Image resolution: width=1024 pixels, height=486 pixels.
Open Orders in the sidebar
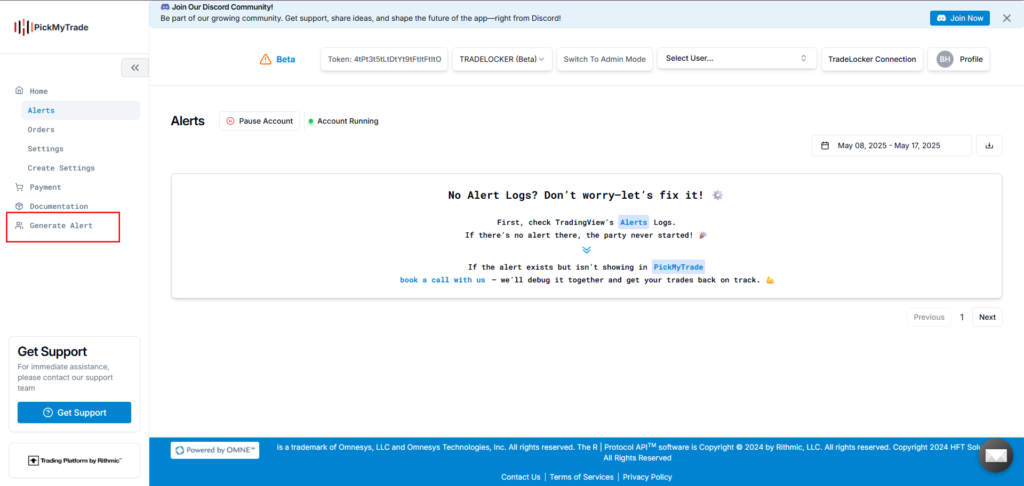point(41,129)
